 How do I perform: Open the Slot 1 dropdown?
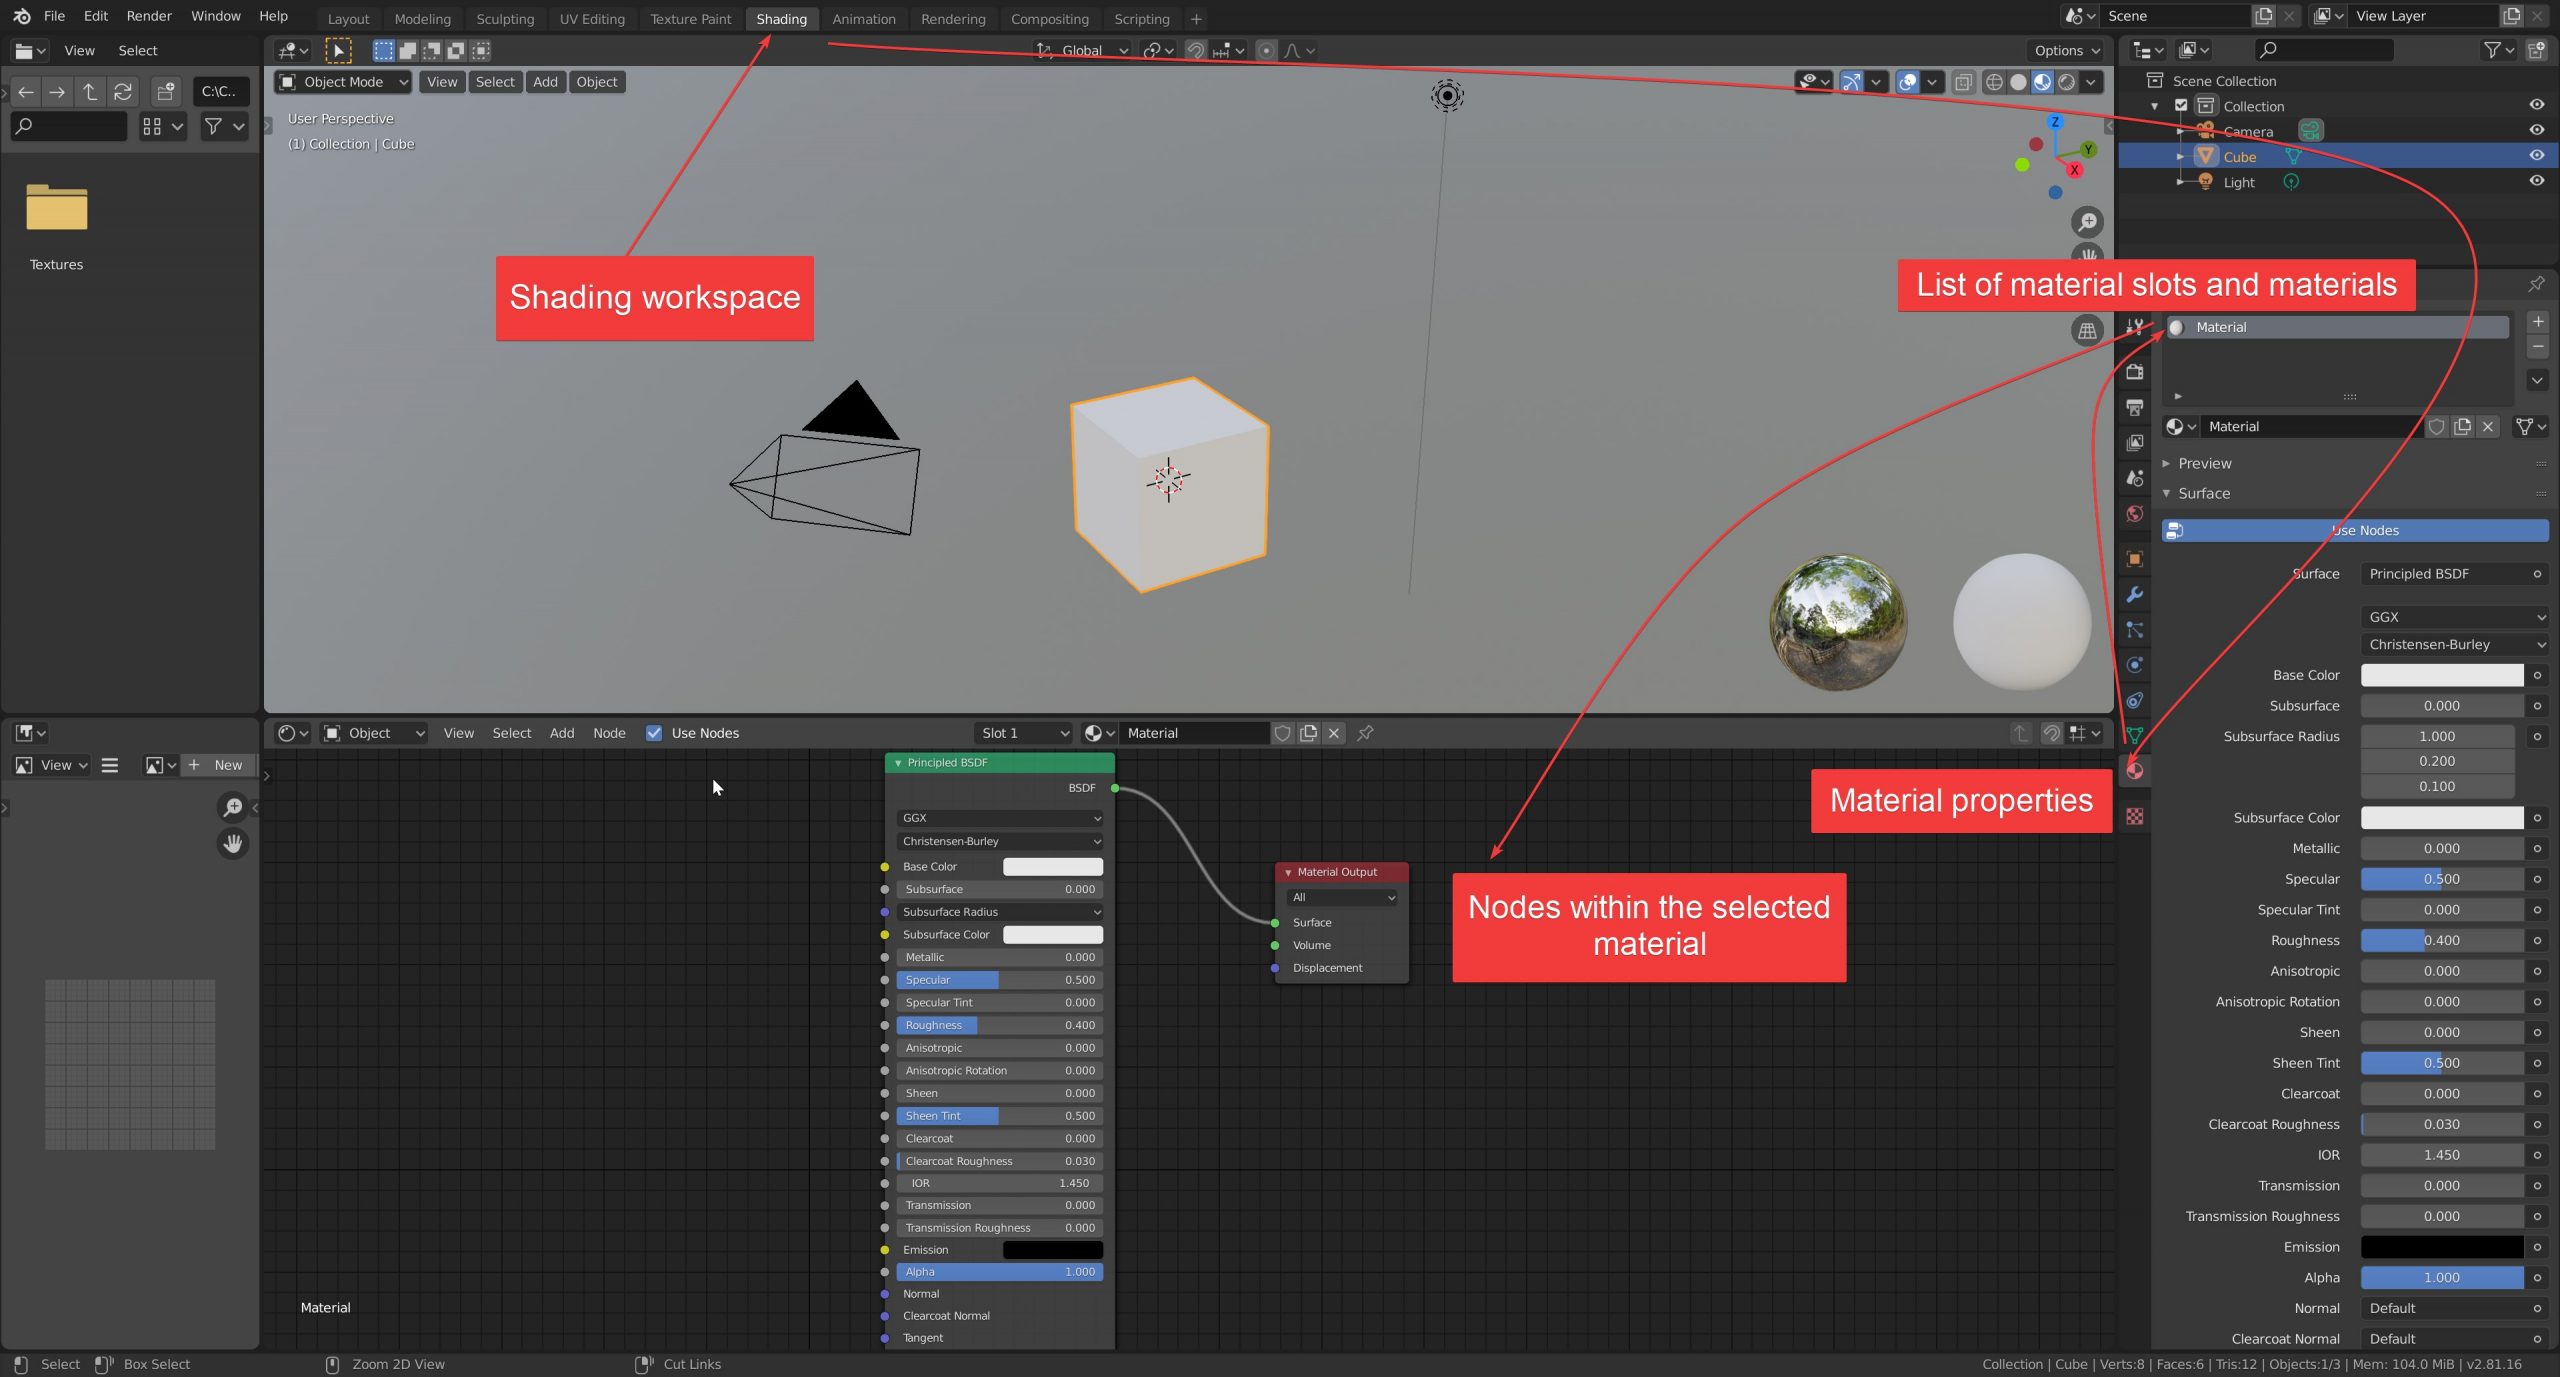pos(1022,733)
